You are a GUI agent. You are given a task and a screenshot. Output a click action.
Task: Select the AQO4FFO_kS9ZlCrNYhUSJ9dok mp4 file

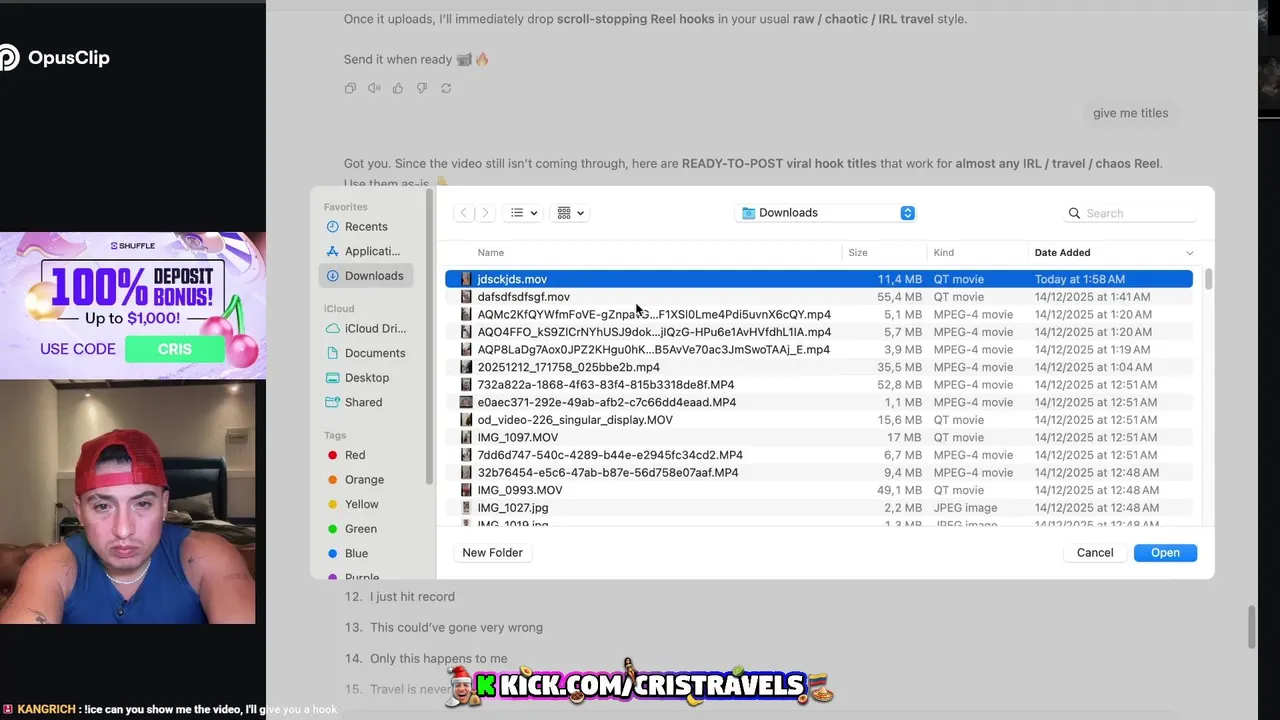pyautogui.click(x=819, y=332)
